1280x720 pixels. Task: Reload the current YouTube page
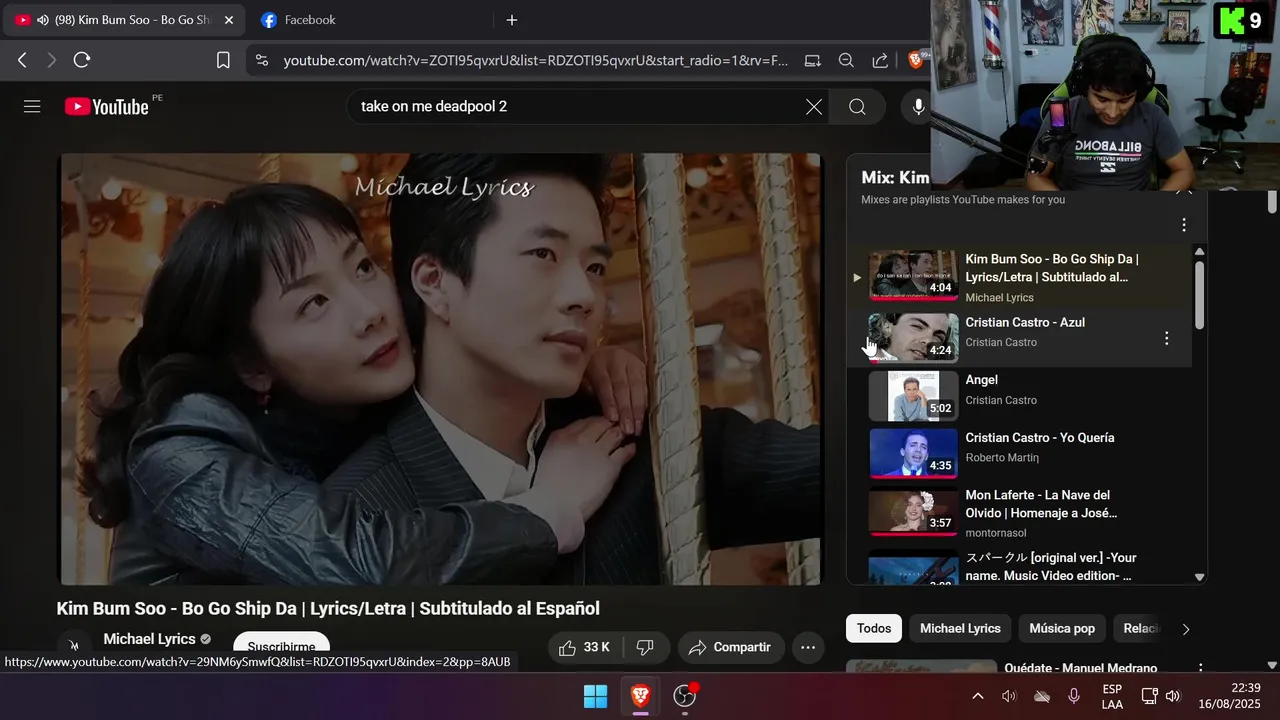(82, 60)
